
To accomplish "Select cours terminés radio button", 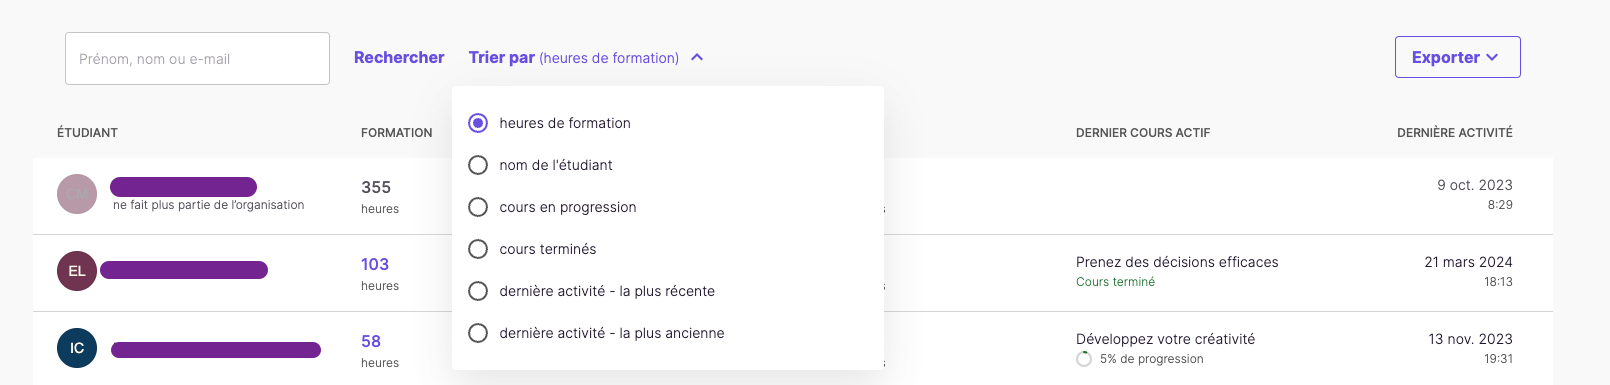I will [478, 249].
